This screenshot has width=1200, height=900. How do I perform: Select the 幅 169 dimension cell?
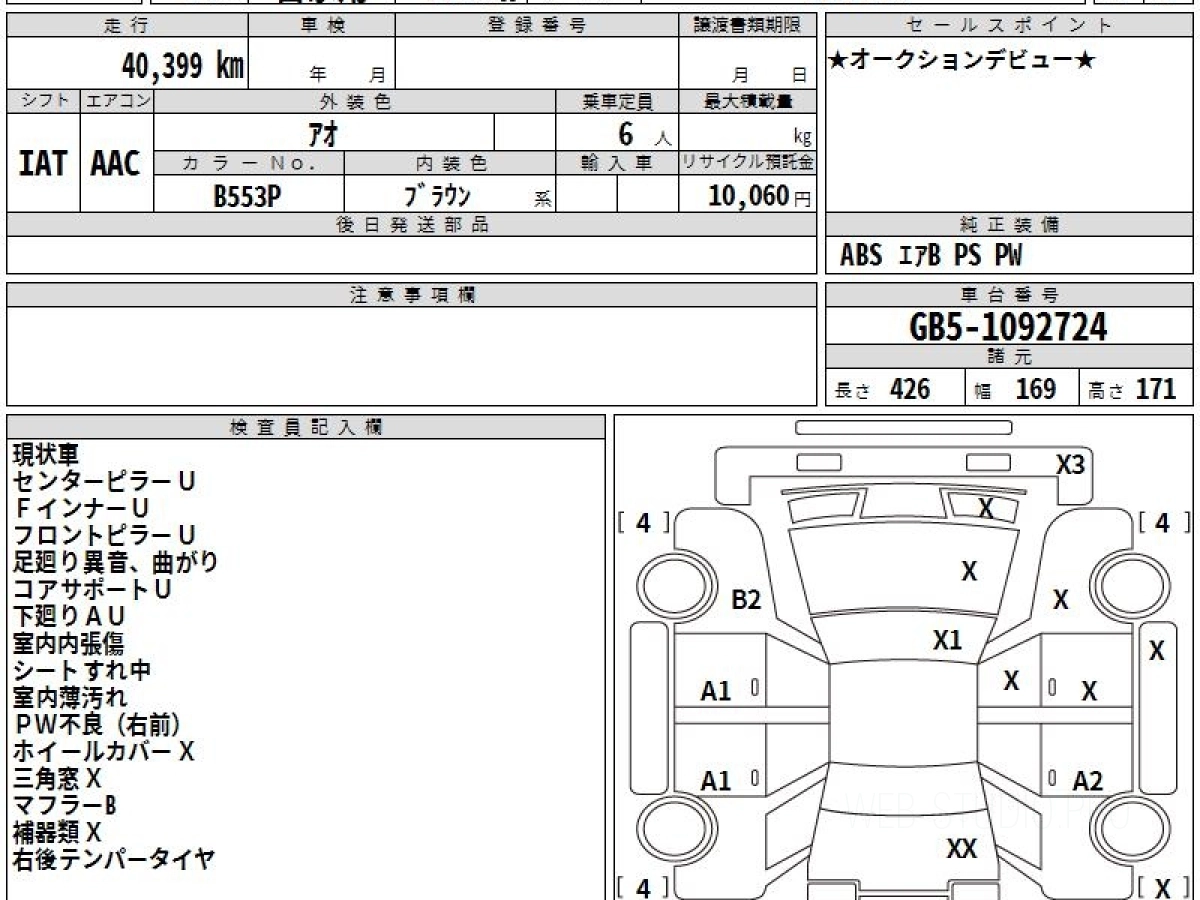[x=1021, y=388]
